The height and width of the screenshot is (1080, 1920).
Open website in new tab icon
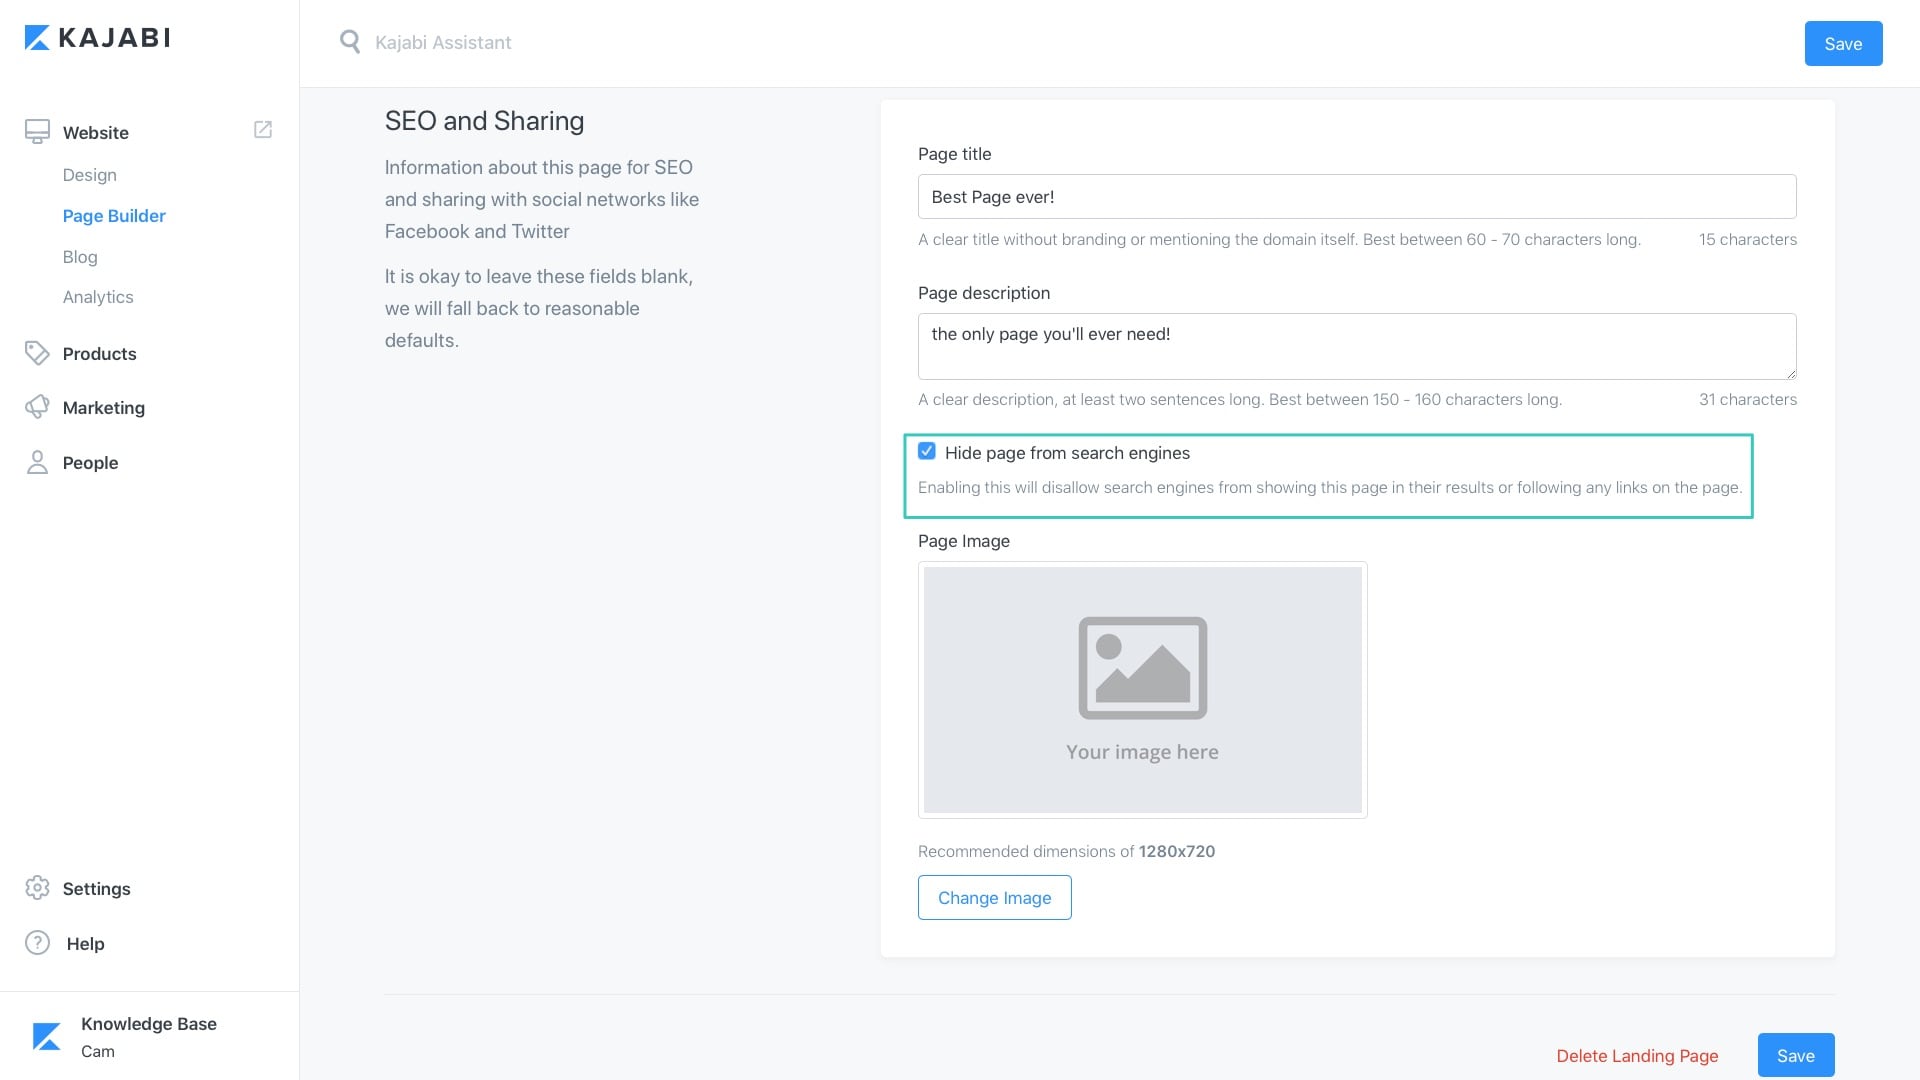point(263,130)
